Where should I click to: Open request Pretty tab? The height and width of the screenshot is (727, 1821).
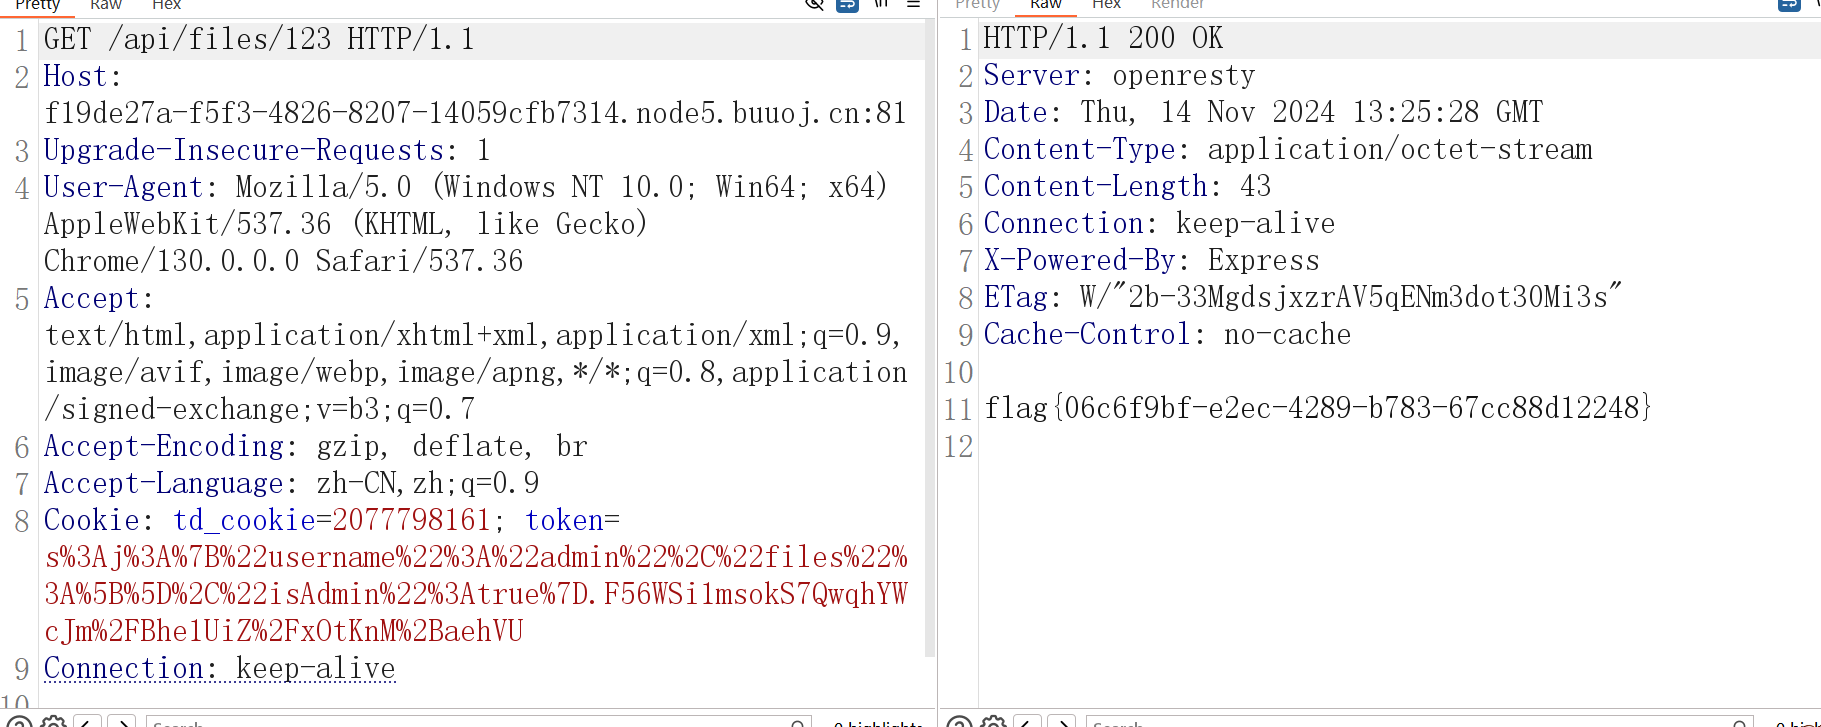pyautogui.click(x=37, y=5)
